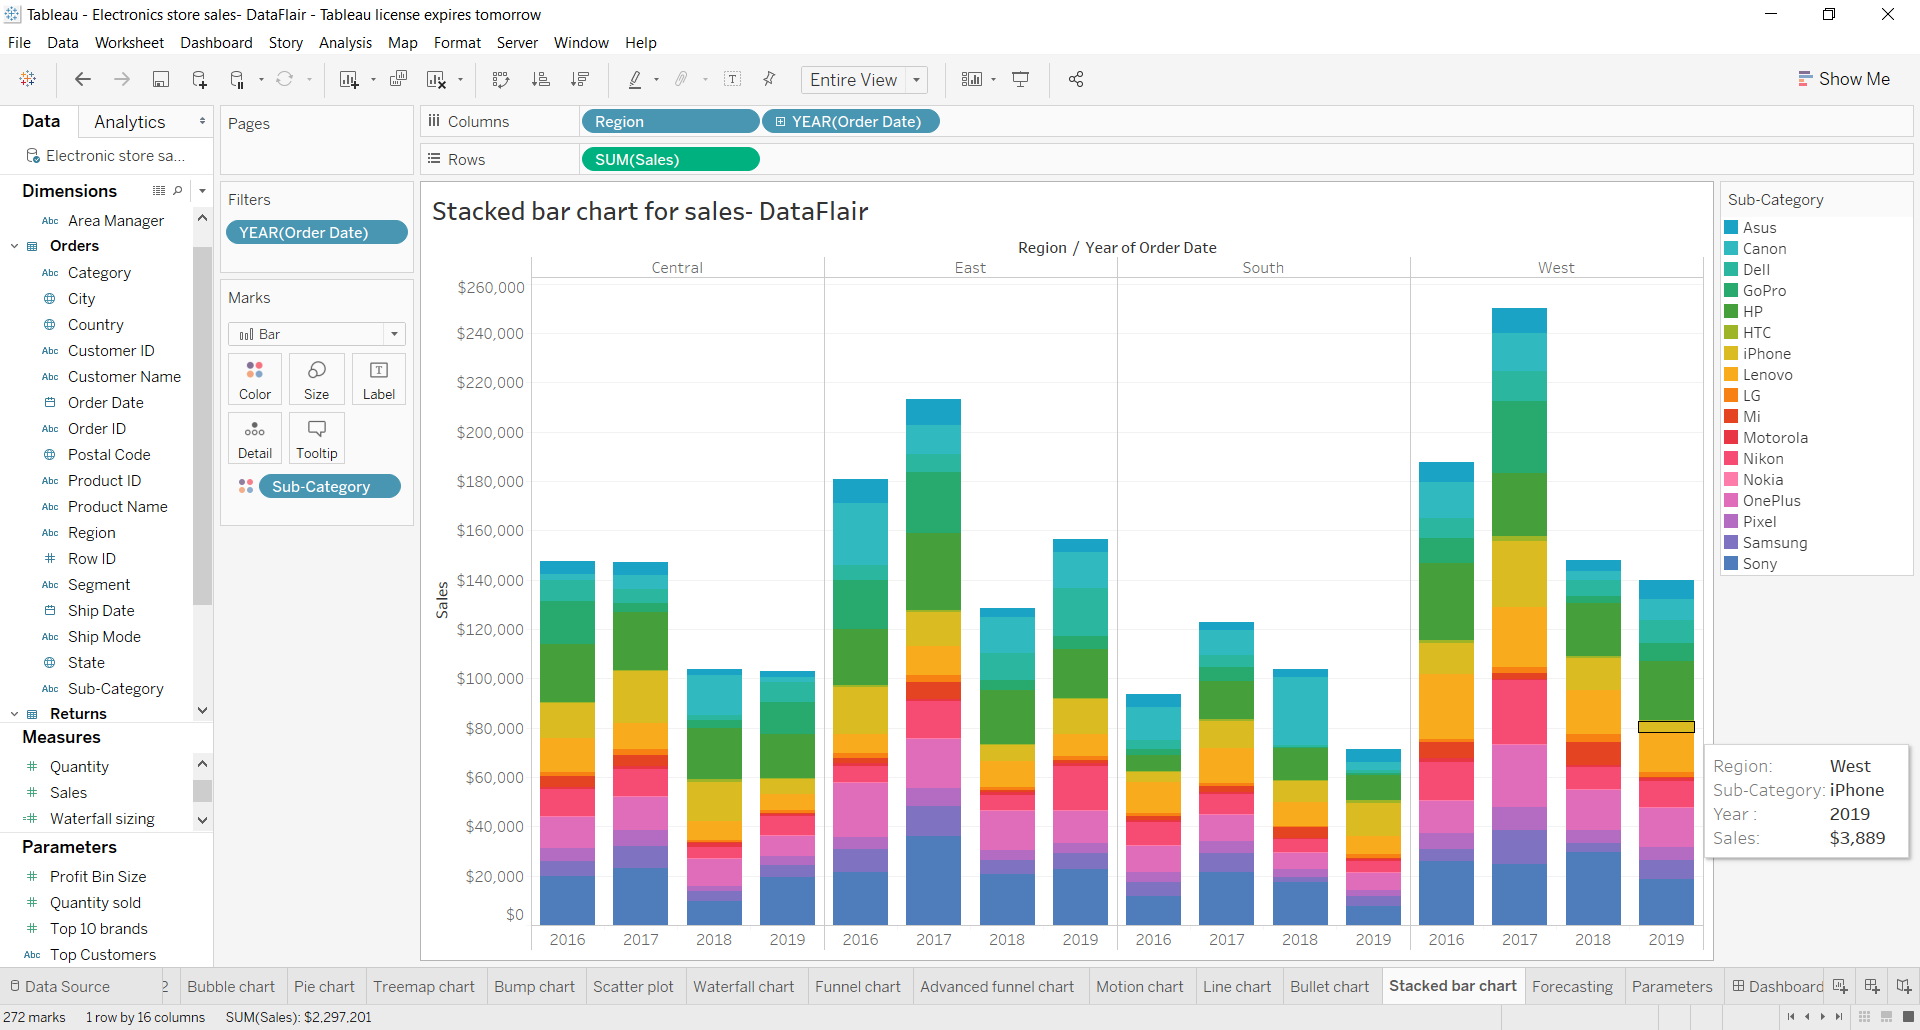Image resolution: width=1920 pixels, height=1030 pixels.
Task: Open the Analysis menu
Action: pos(345,43)
